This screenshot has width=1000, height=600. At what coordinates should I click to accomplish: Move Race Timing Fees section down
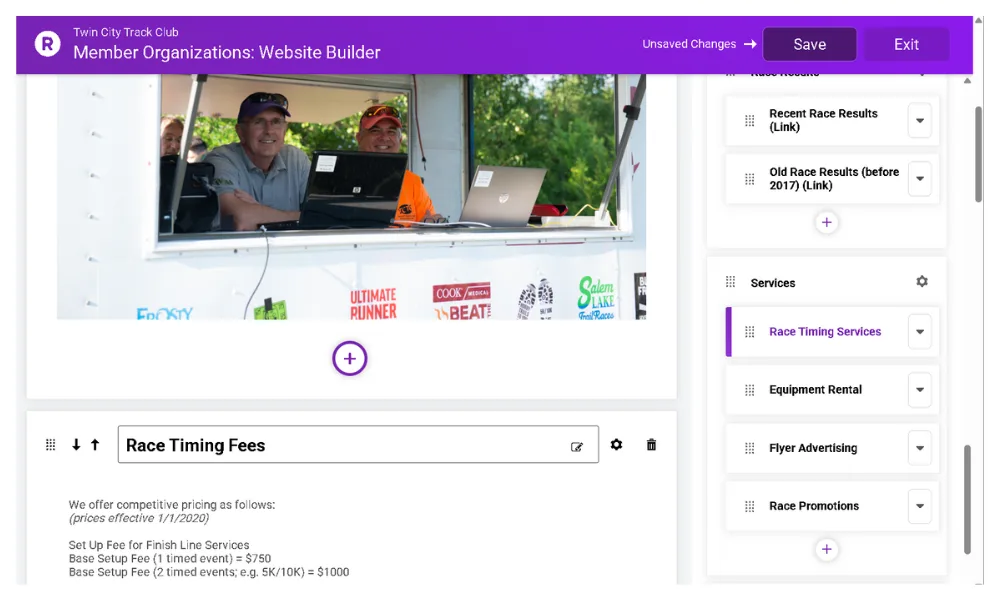coord(76,444)
